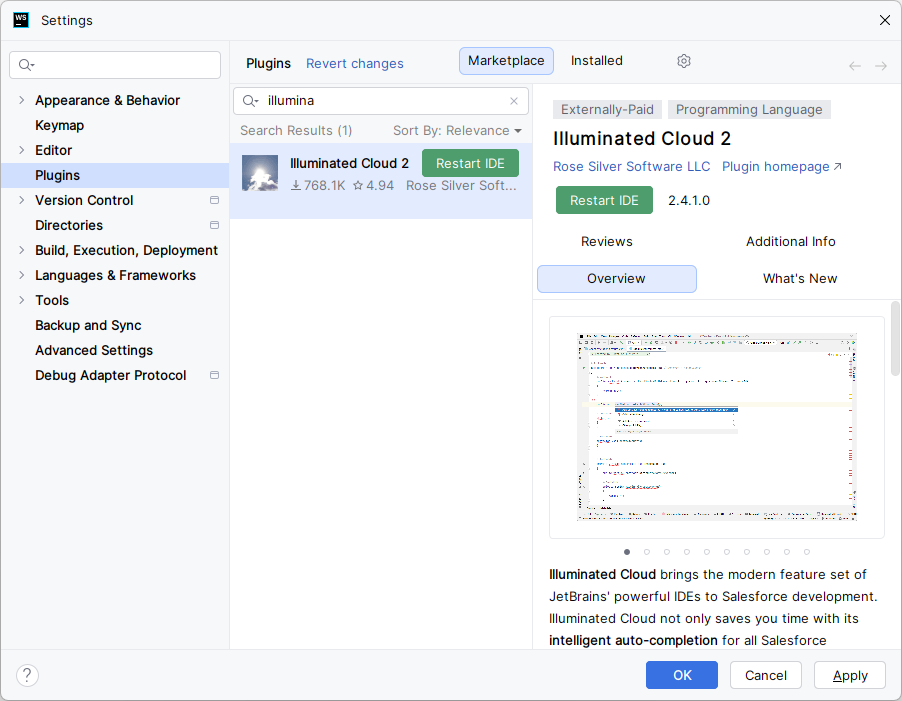Click the plugin screenshot thumbnail
This screenshot has height=701, width=902.
pyautogui.click(x=717, y=427)
